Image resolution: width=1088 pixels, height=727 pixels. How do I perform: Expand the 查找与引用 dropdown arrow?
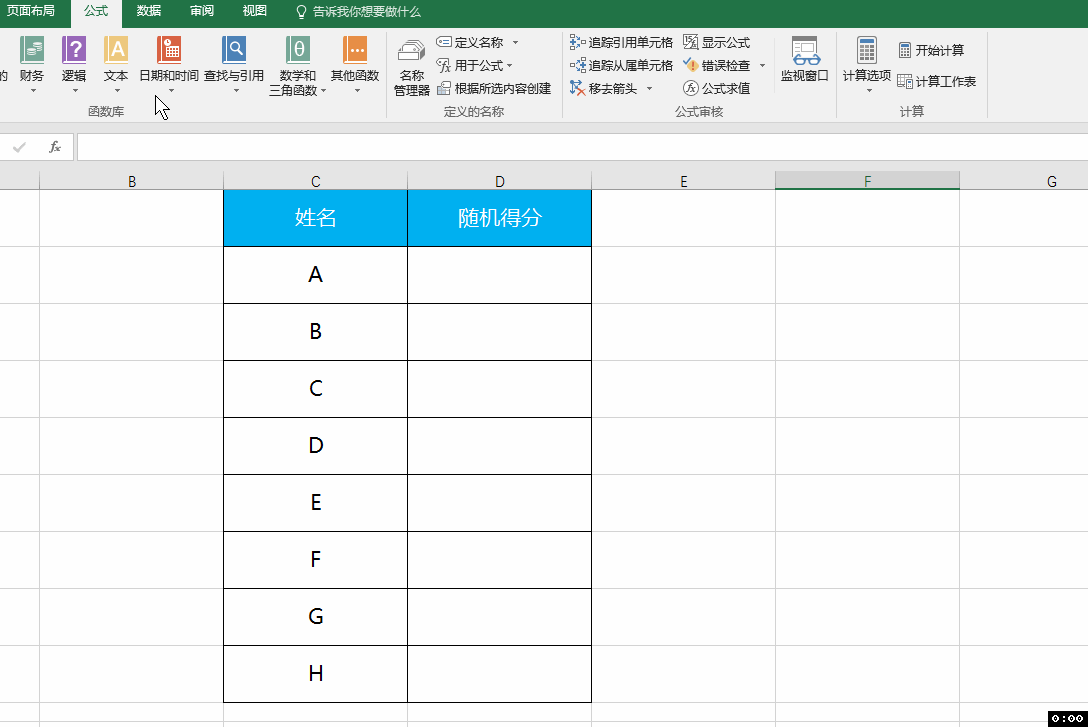[236, 90]
